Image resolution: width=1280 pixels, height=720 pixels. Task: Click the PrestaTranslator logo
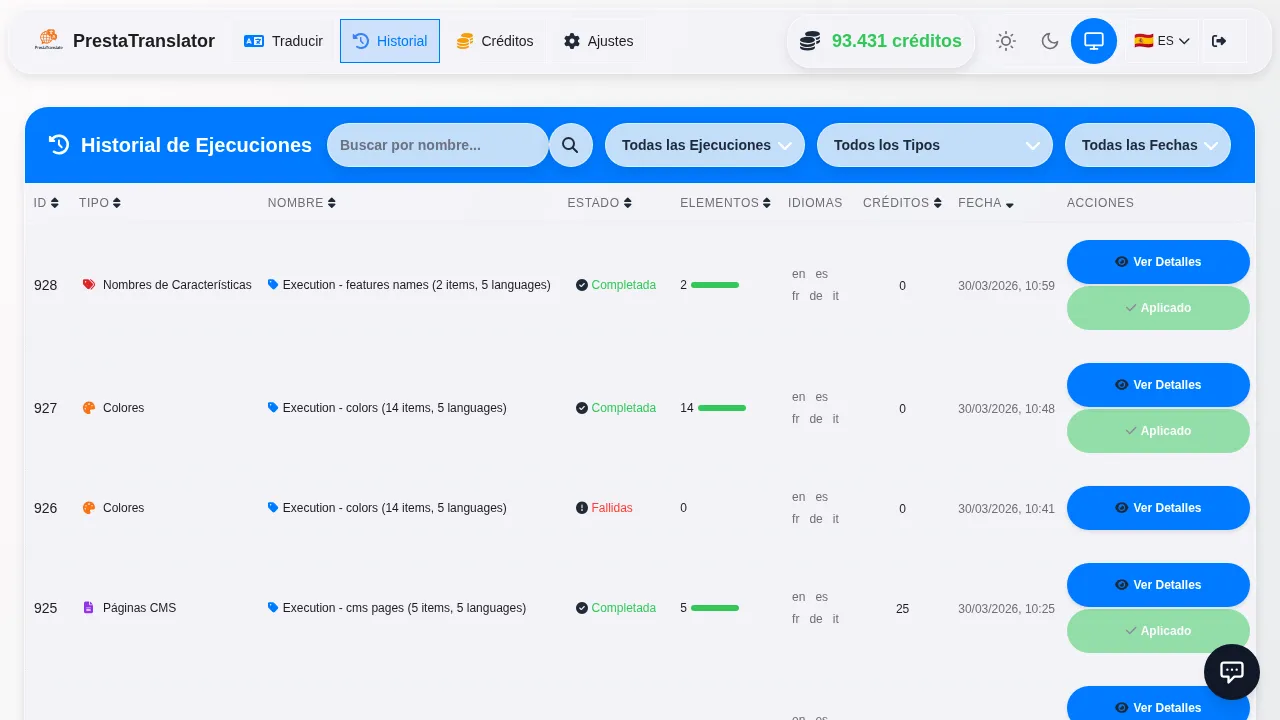49,41
